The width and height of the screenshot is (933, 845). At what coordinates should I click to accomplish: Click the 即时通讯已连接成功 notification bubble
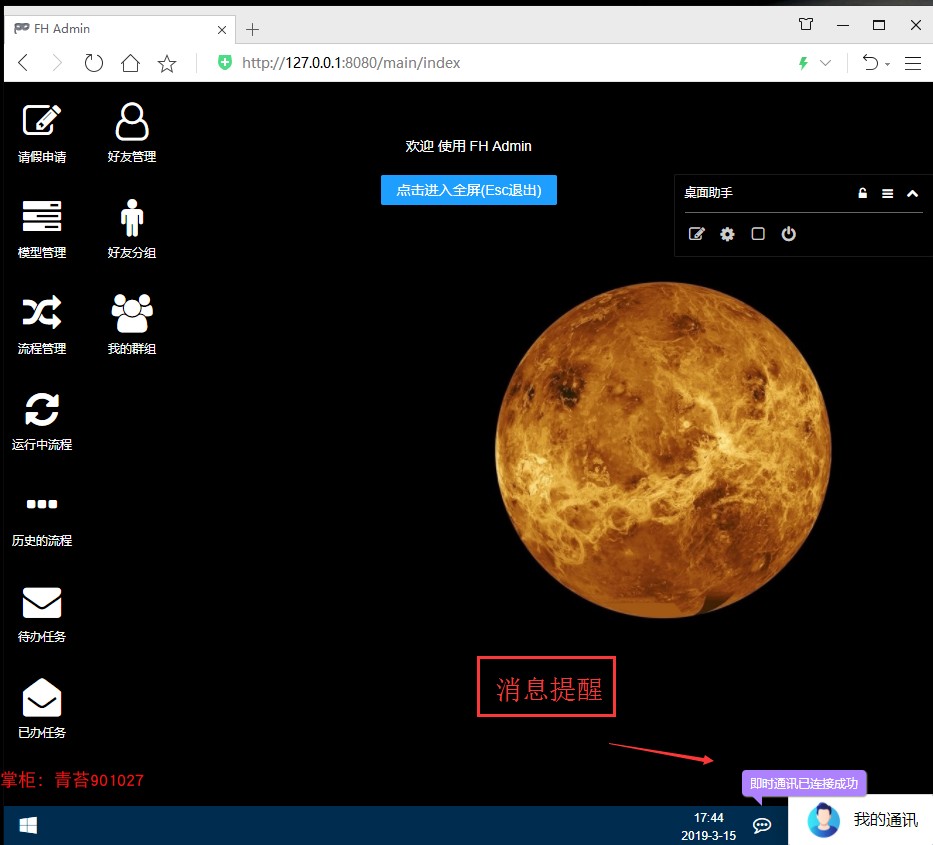tap(804, 783)
